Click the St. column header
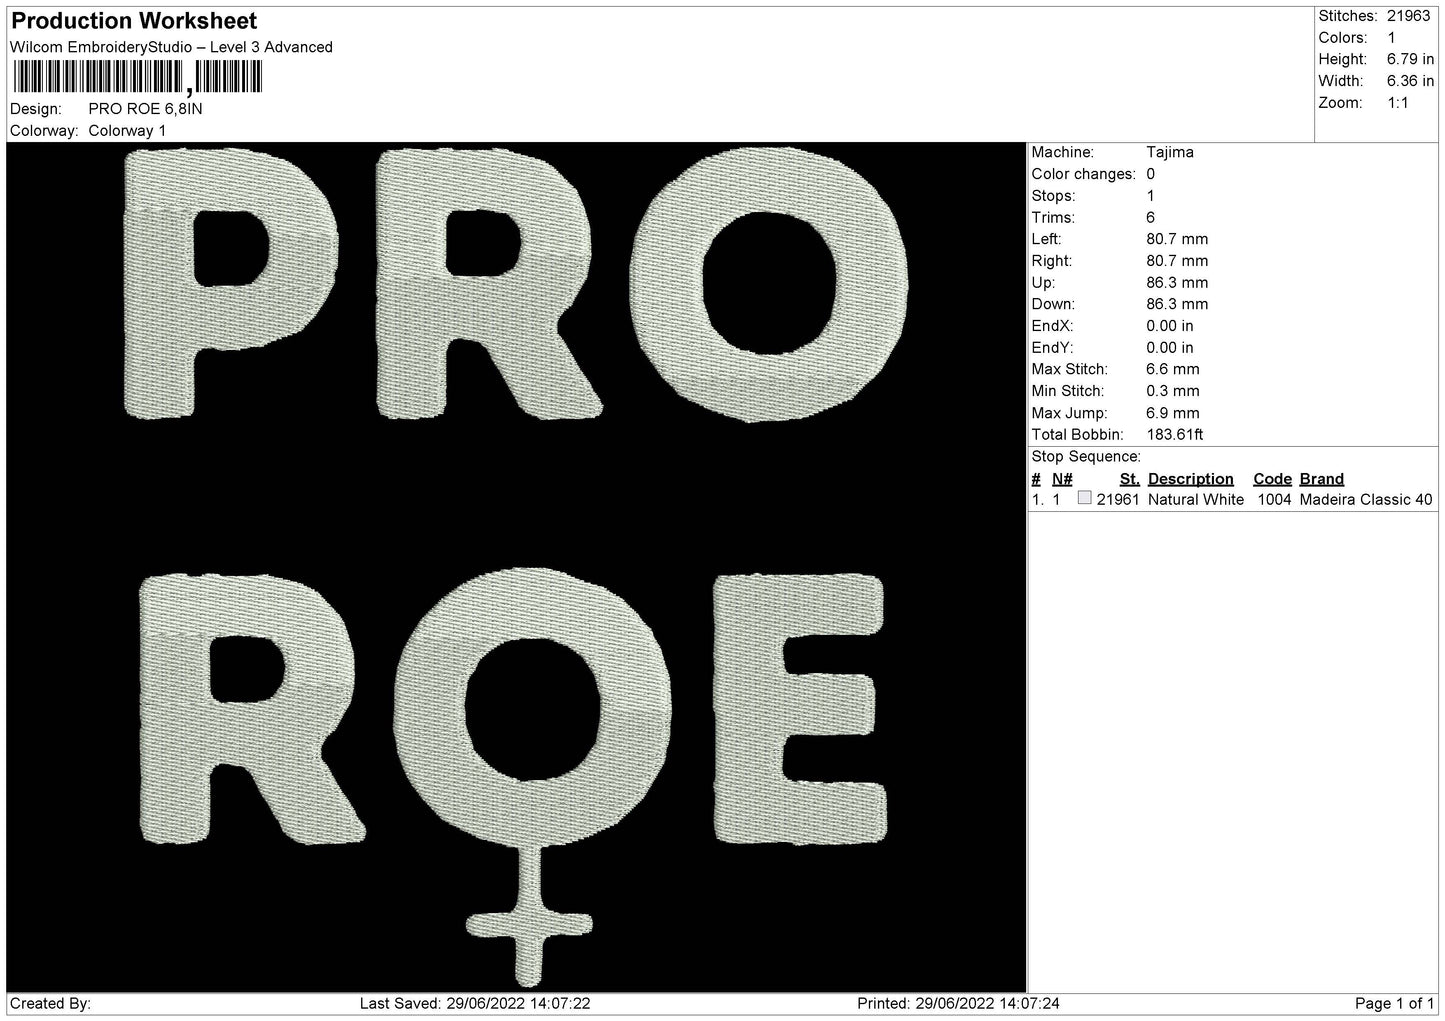 click(1130, 479)
